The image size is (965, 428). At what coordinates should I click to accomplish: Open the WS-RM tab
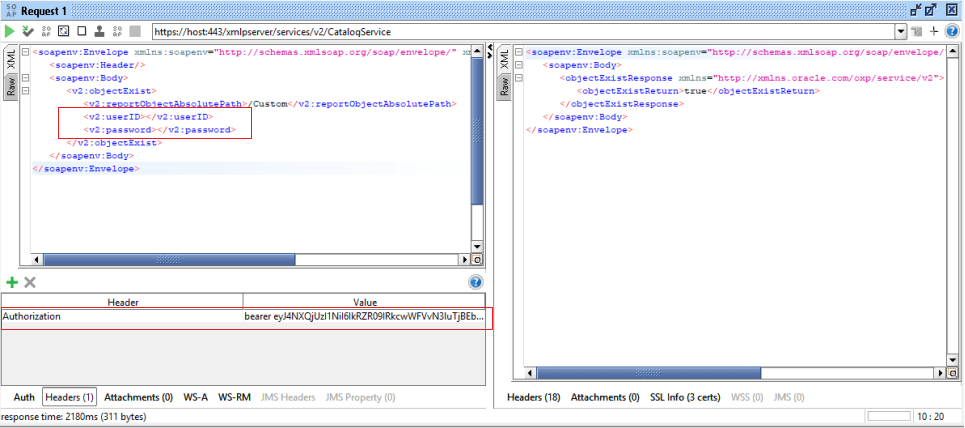(x=234, y=397)
